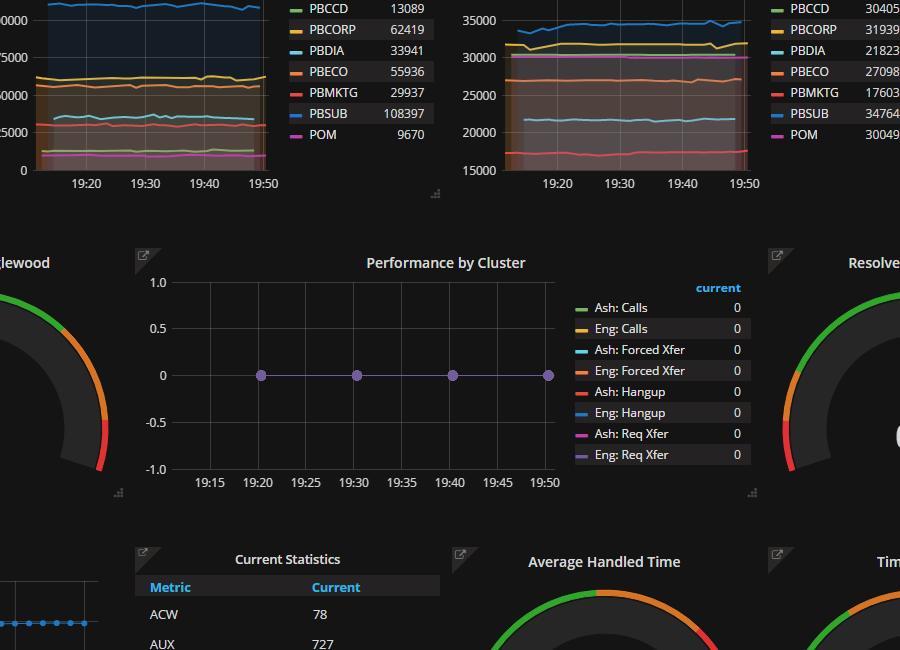900x650 pixels.
Task: Click the resize grip below the top-left time series chart
Action: [x=435, y=193]
